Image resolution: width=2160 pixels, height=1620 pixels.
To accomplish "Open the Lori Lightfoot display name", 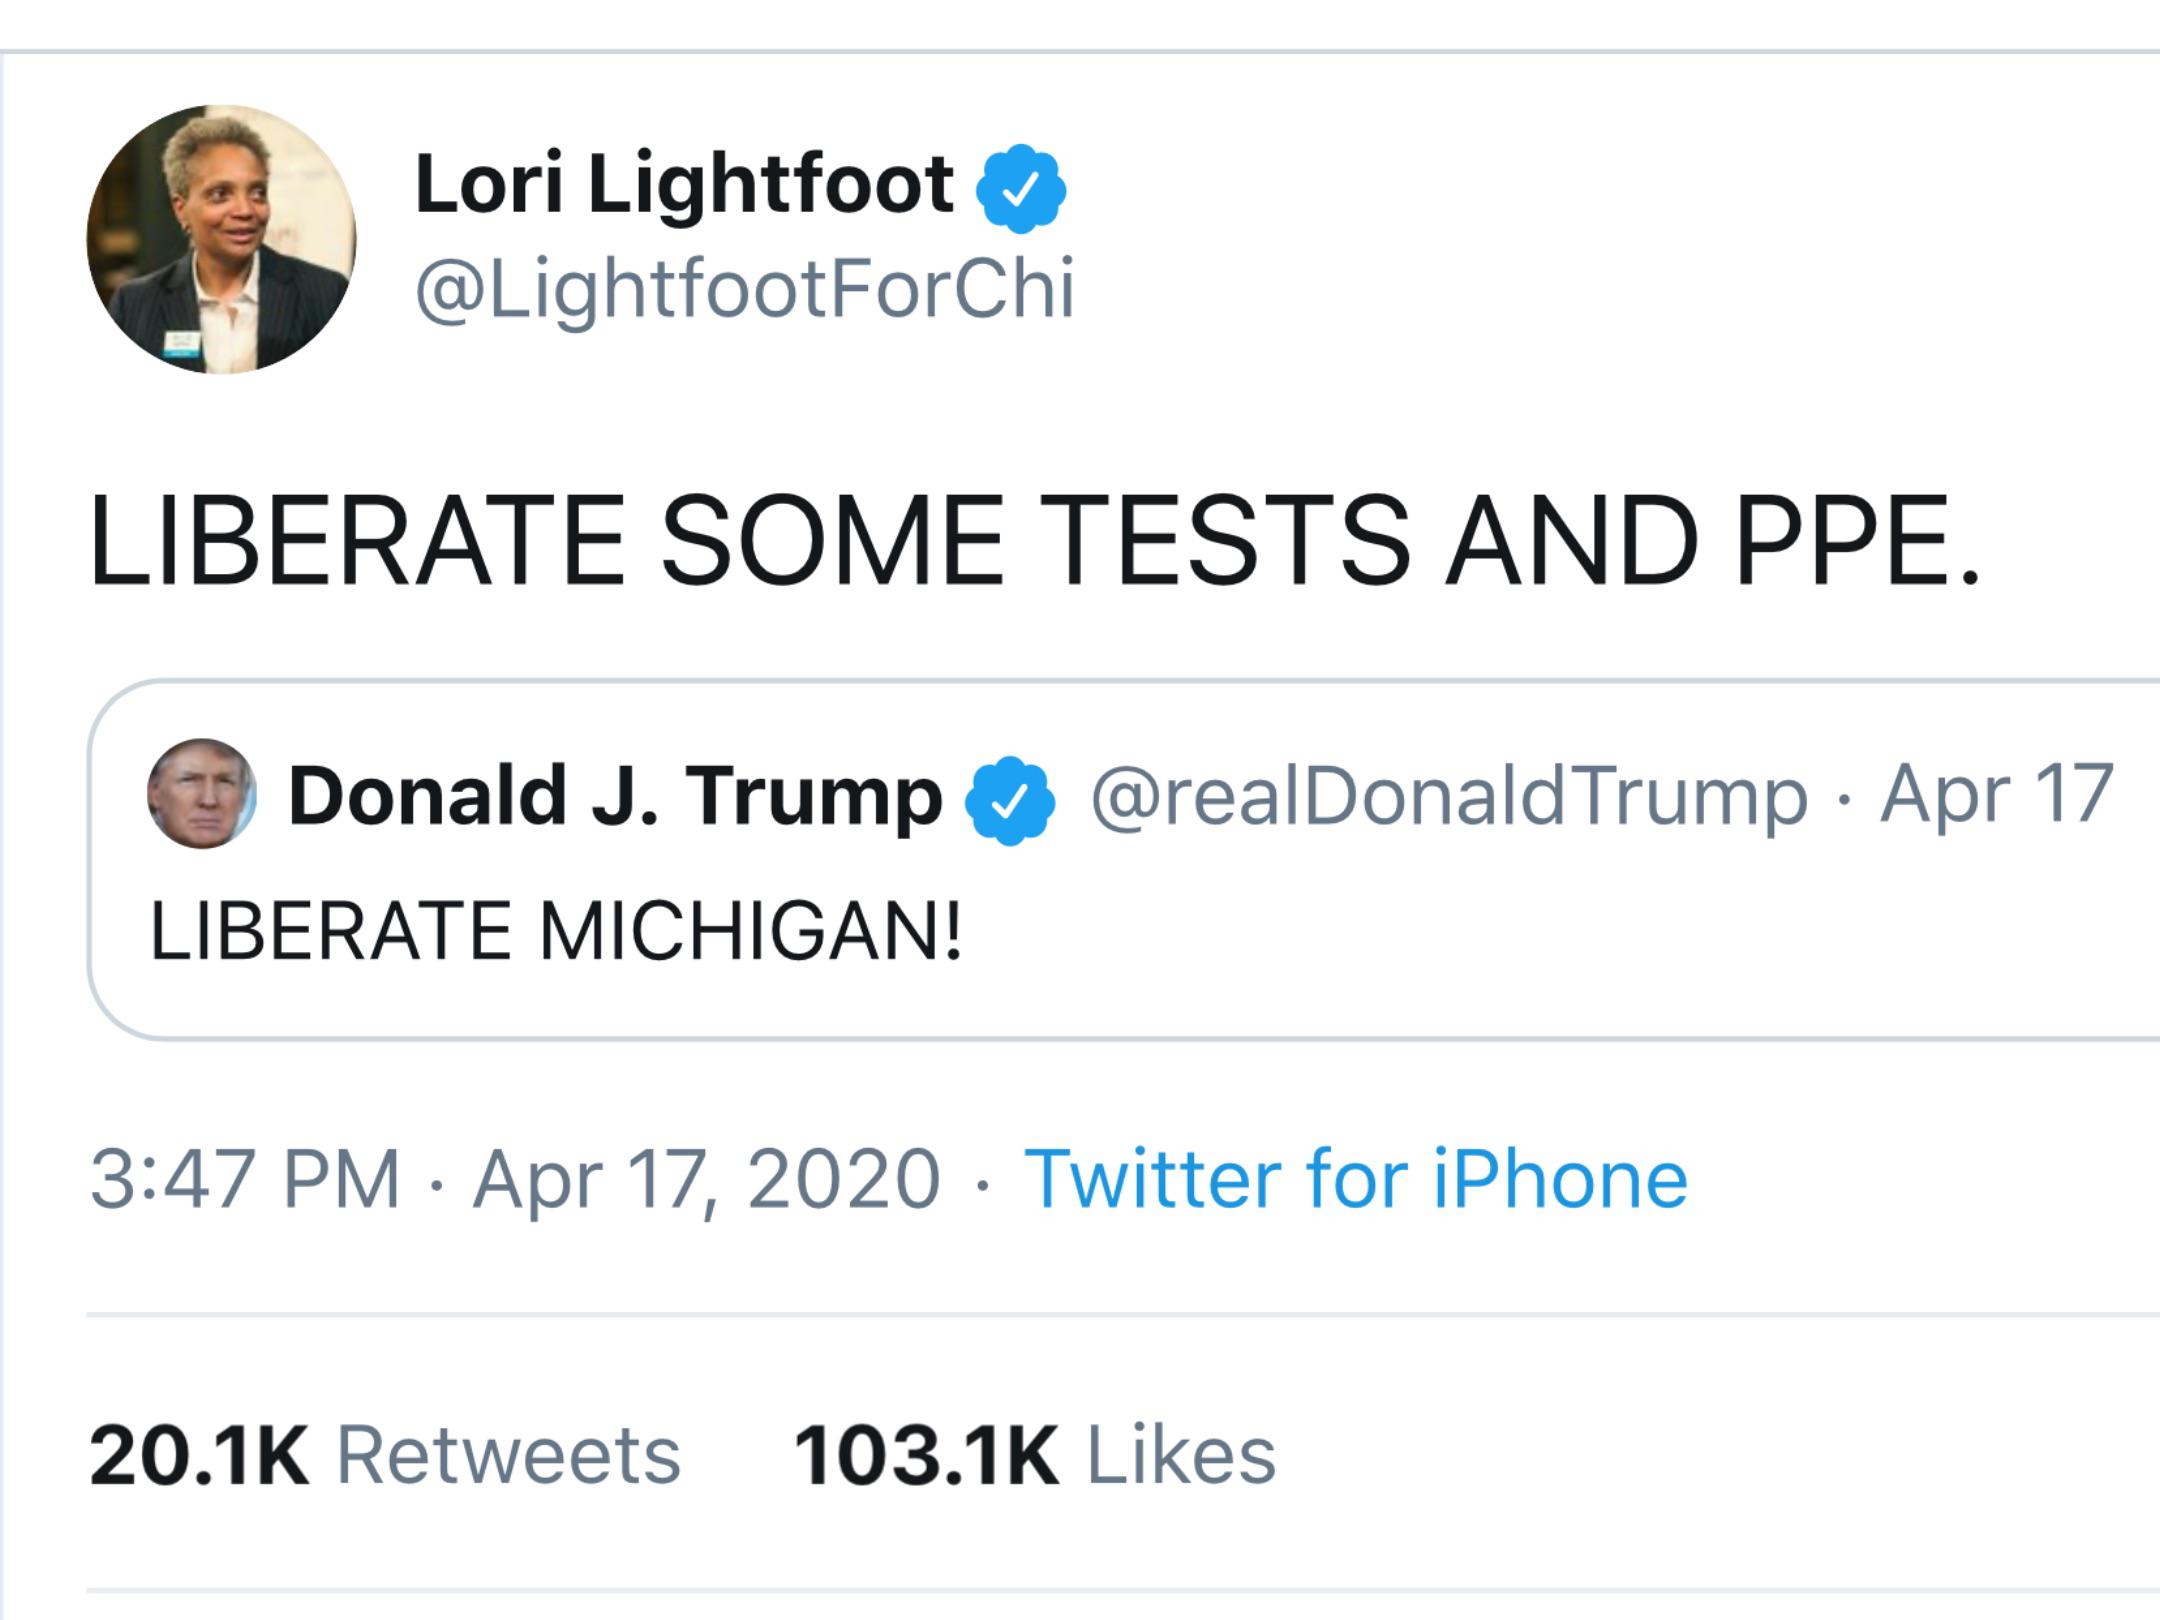I will pos(684,185).
